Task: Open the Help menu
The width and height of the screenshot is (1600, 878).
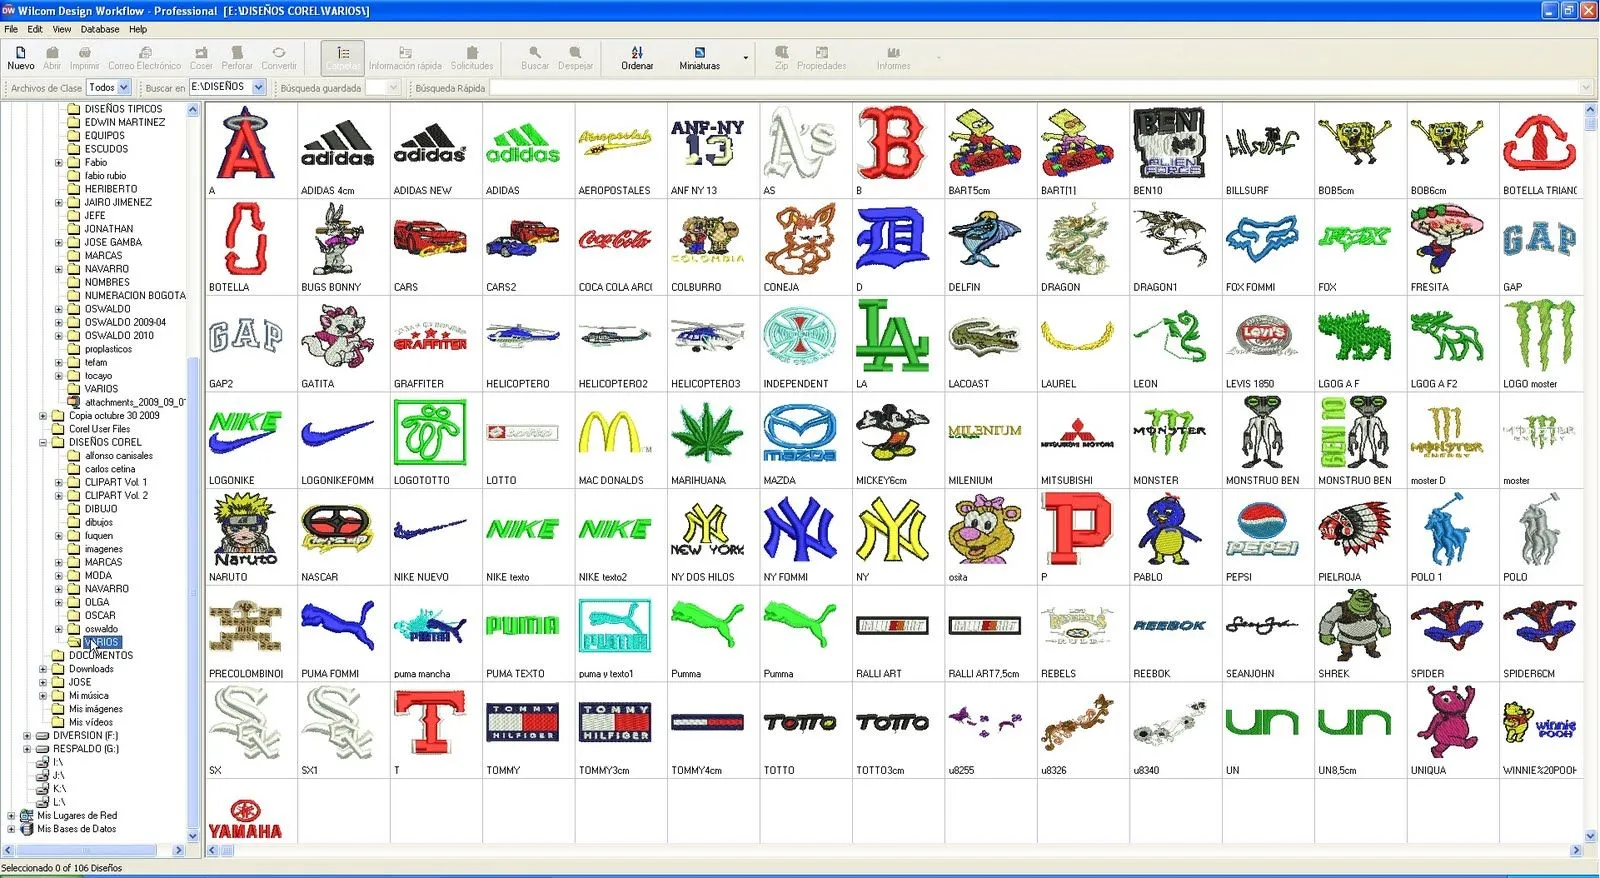Action: pyautogui.click(x=138, y=29)
